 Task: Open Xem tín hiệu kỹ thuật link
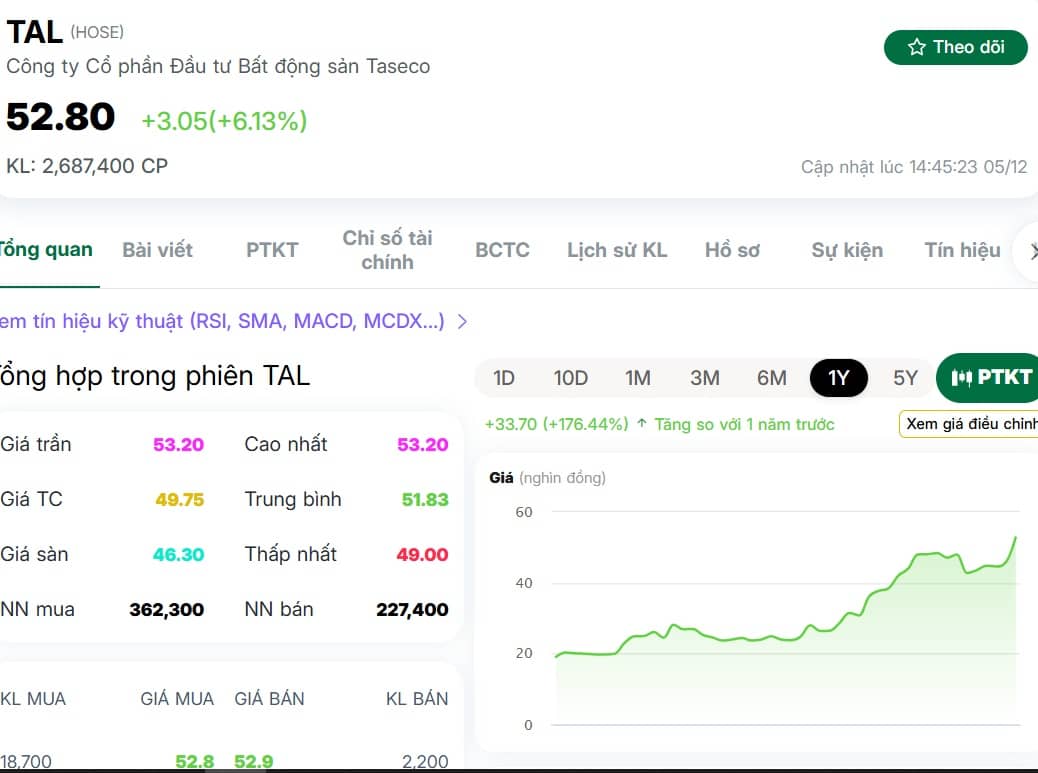[220, 321]
